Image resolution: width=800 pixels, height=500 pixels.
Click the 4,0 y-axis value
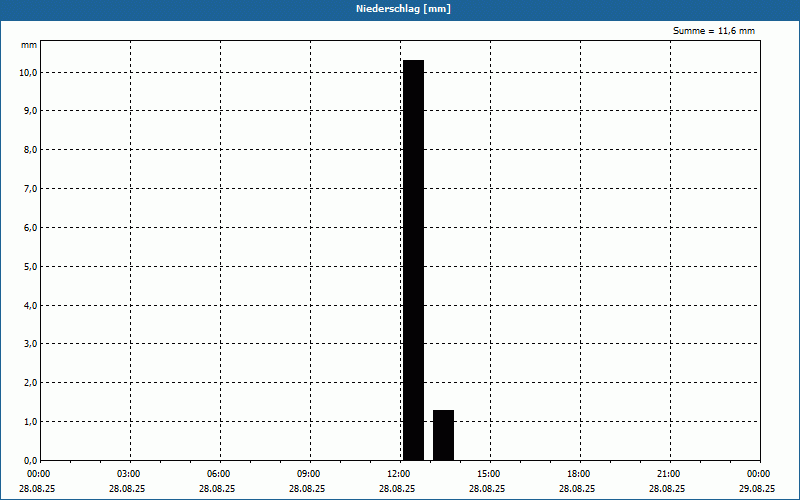point(31,305)
